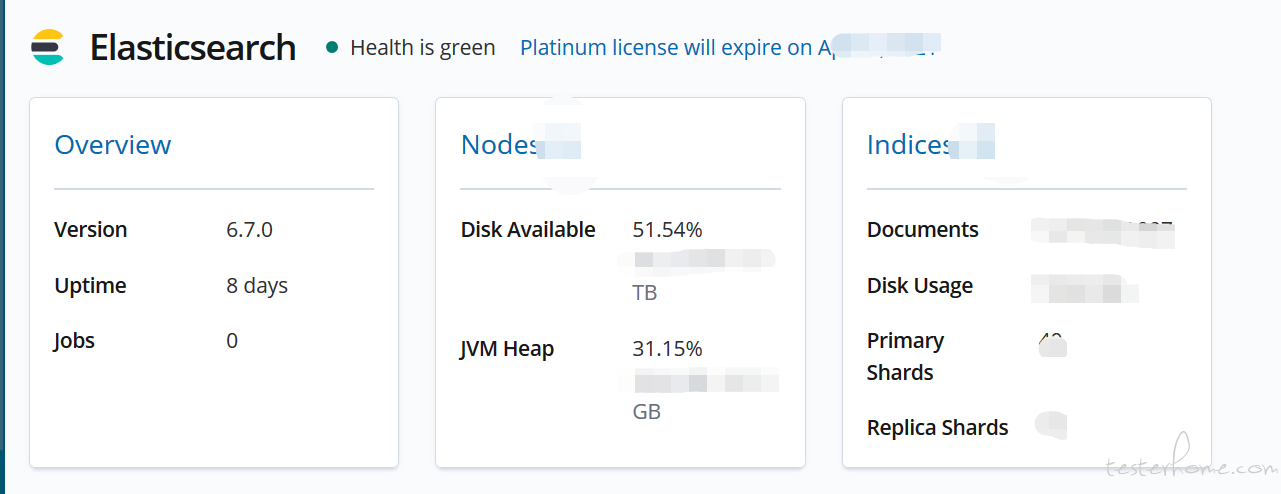Select the Disk Usage label
Screen dimensions: 1281x494
[920, 286]
